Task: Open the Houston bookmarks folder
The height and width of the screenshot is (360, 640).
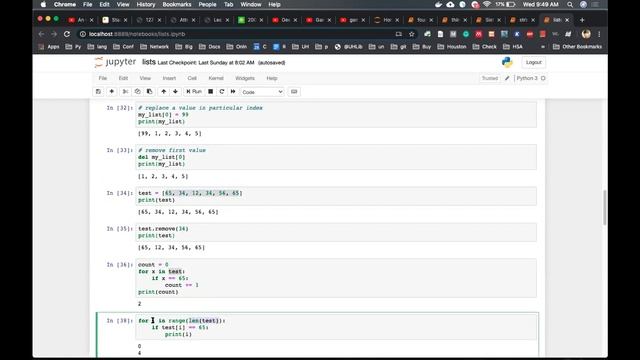Action: click(452, 47)
